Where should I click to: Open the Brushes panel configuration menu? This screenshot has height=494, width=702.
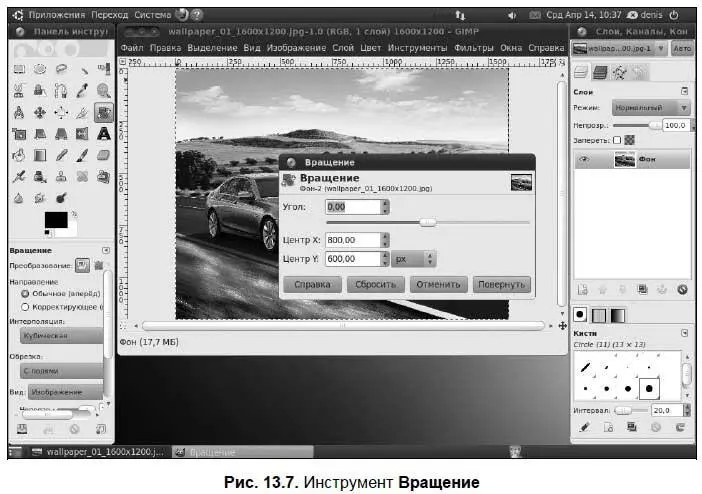(x=685, y=333)
